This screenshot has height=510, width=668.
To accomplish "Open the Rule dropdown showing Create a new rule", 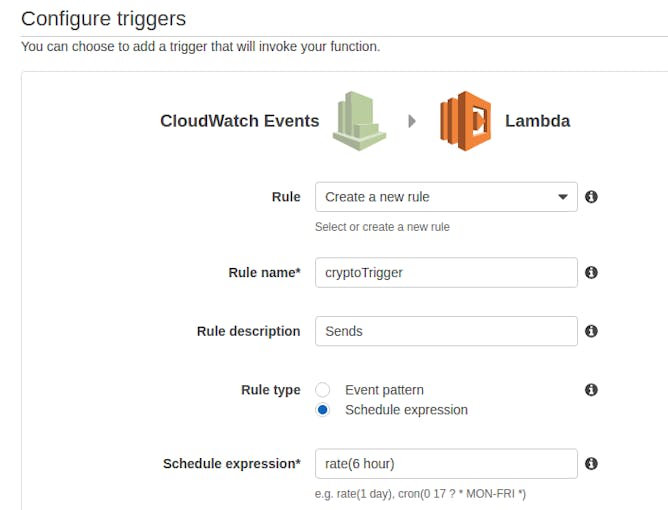I will 446,197.
